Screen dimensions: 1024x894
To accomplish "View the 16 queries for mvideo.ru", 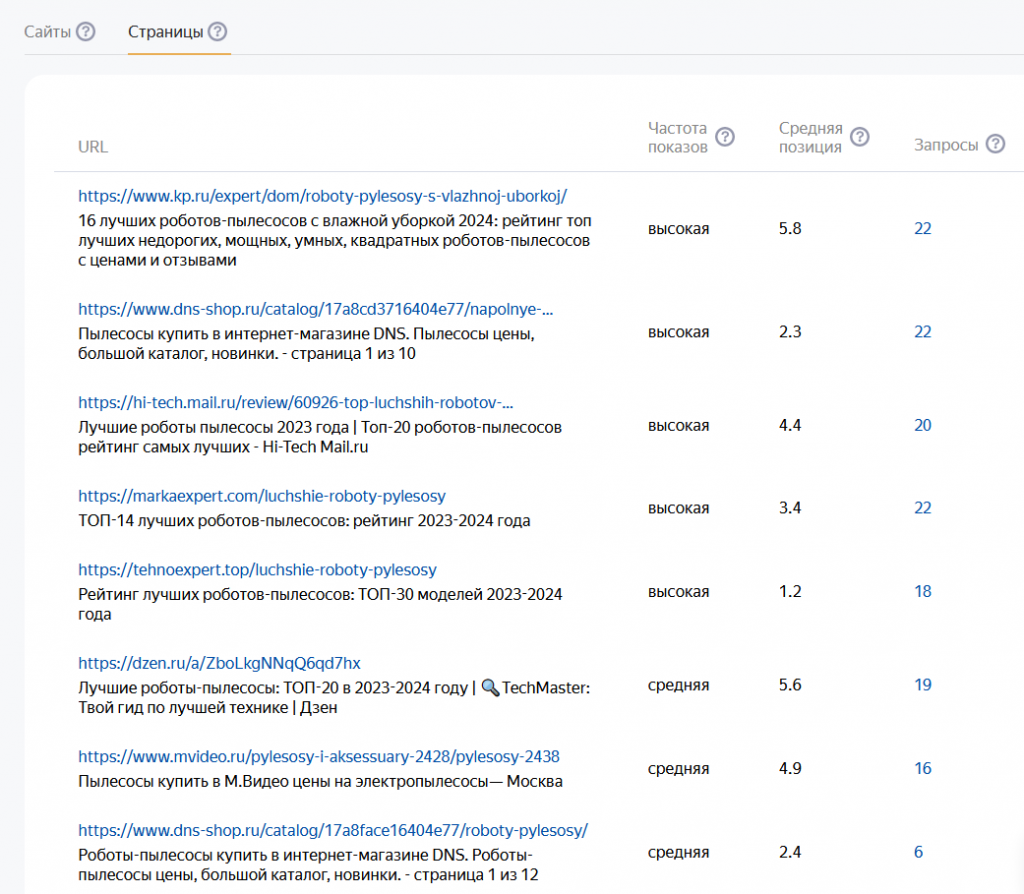I will [923, 768].
